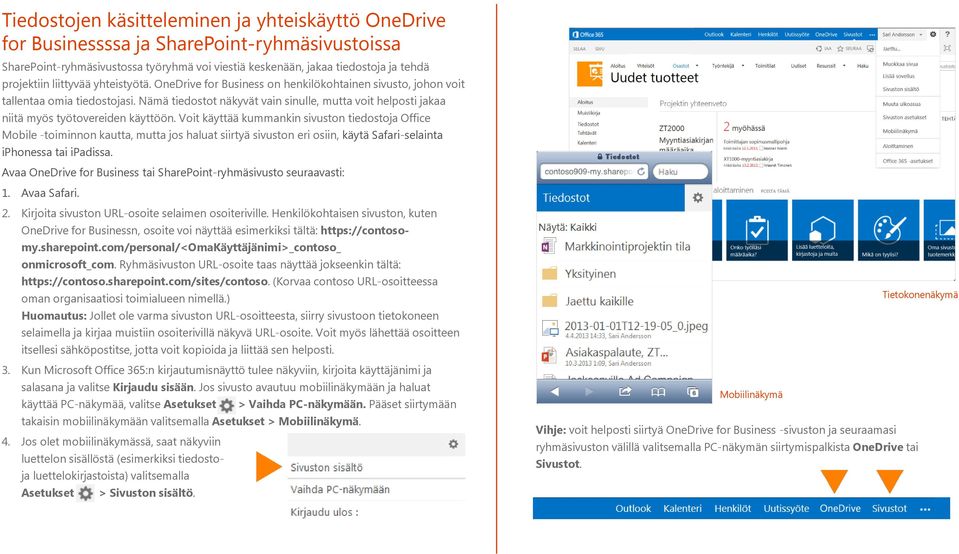Open the hexagon tile for adding lists

(x=823, y=231)
